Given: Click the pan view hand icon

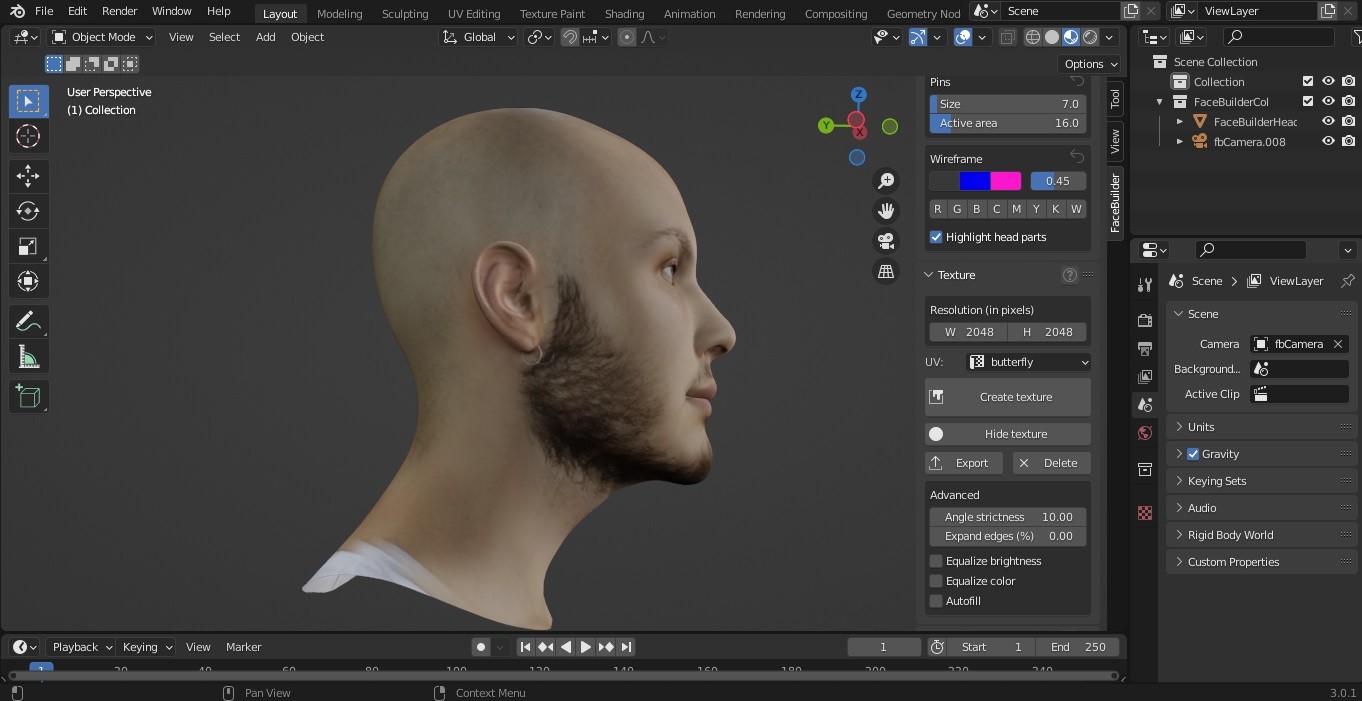Looking at the screenshot, I should [886, 210].
